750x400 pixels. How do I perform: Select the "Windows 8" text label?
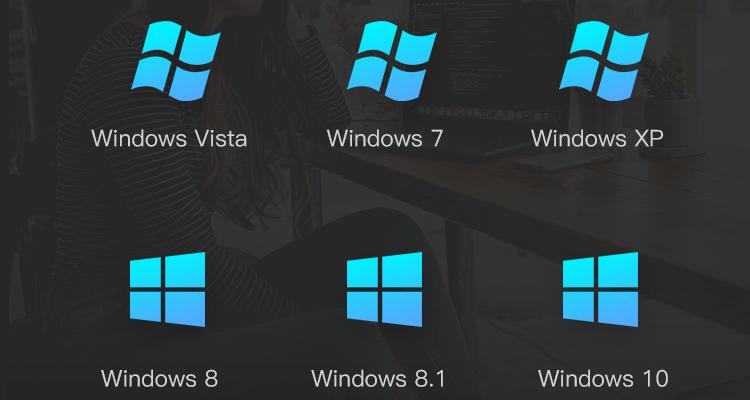click(x=159, y=378)
